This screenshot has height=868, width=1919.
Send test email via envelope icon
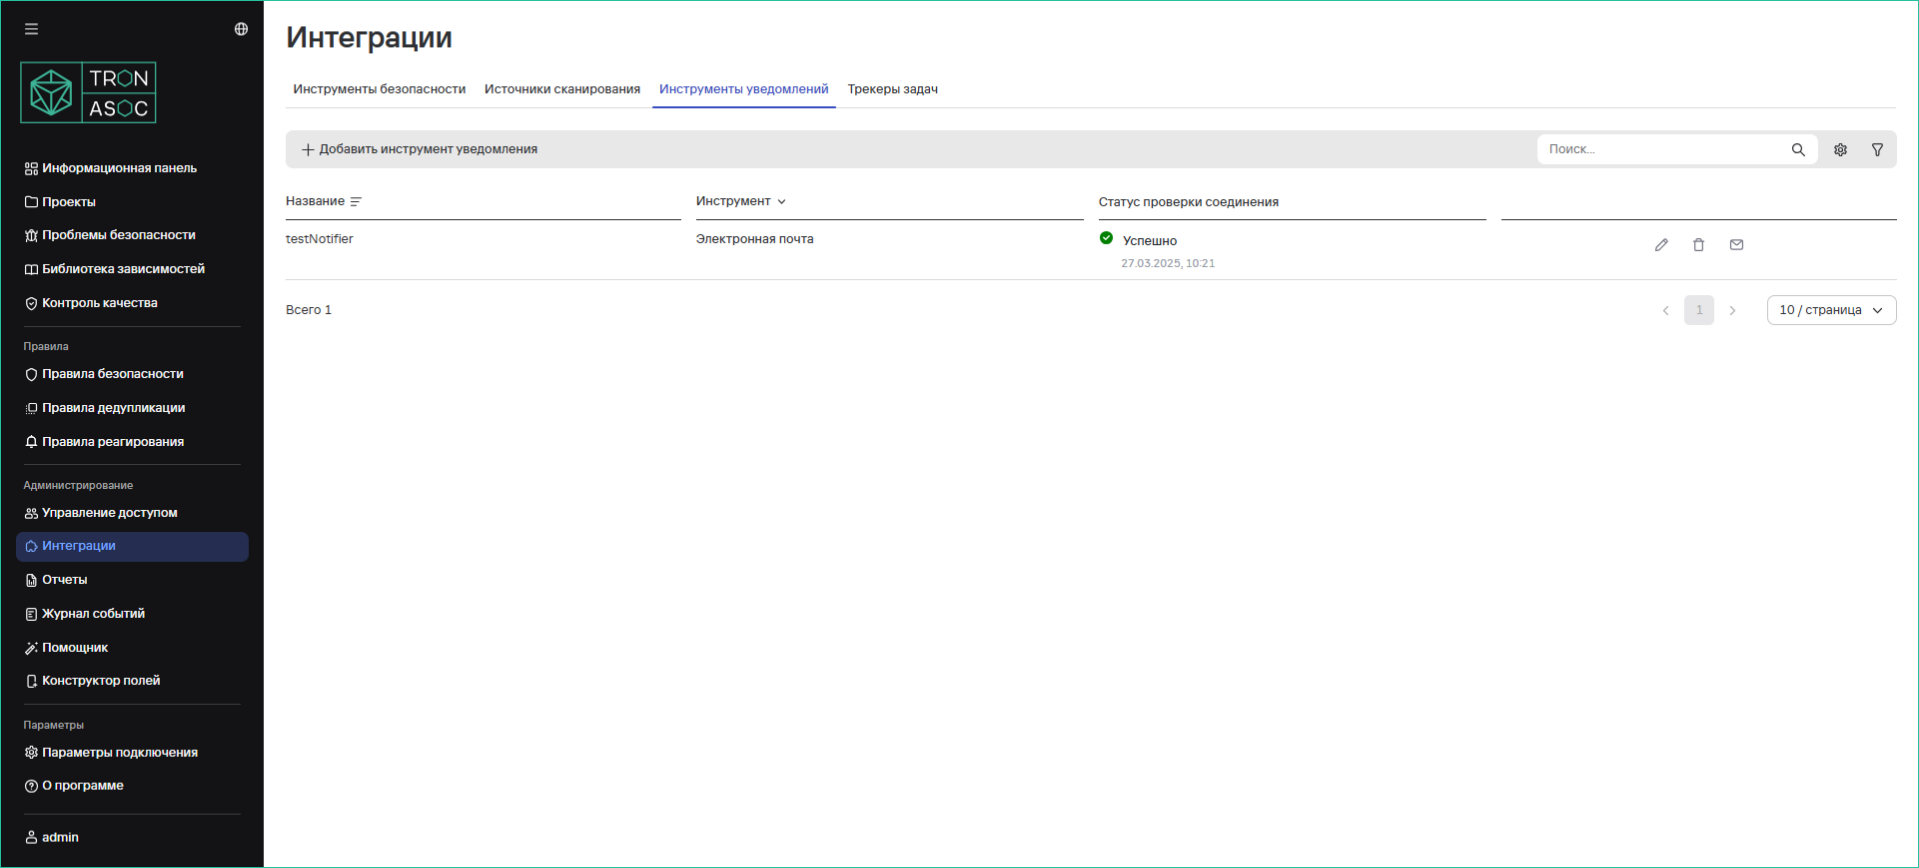(1736, 245)
